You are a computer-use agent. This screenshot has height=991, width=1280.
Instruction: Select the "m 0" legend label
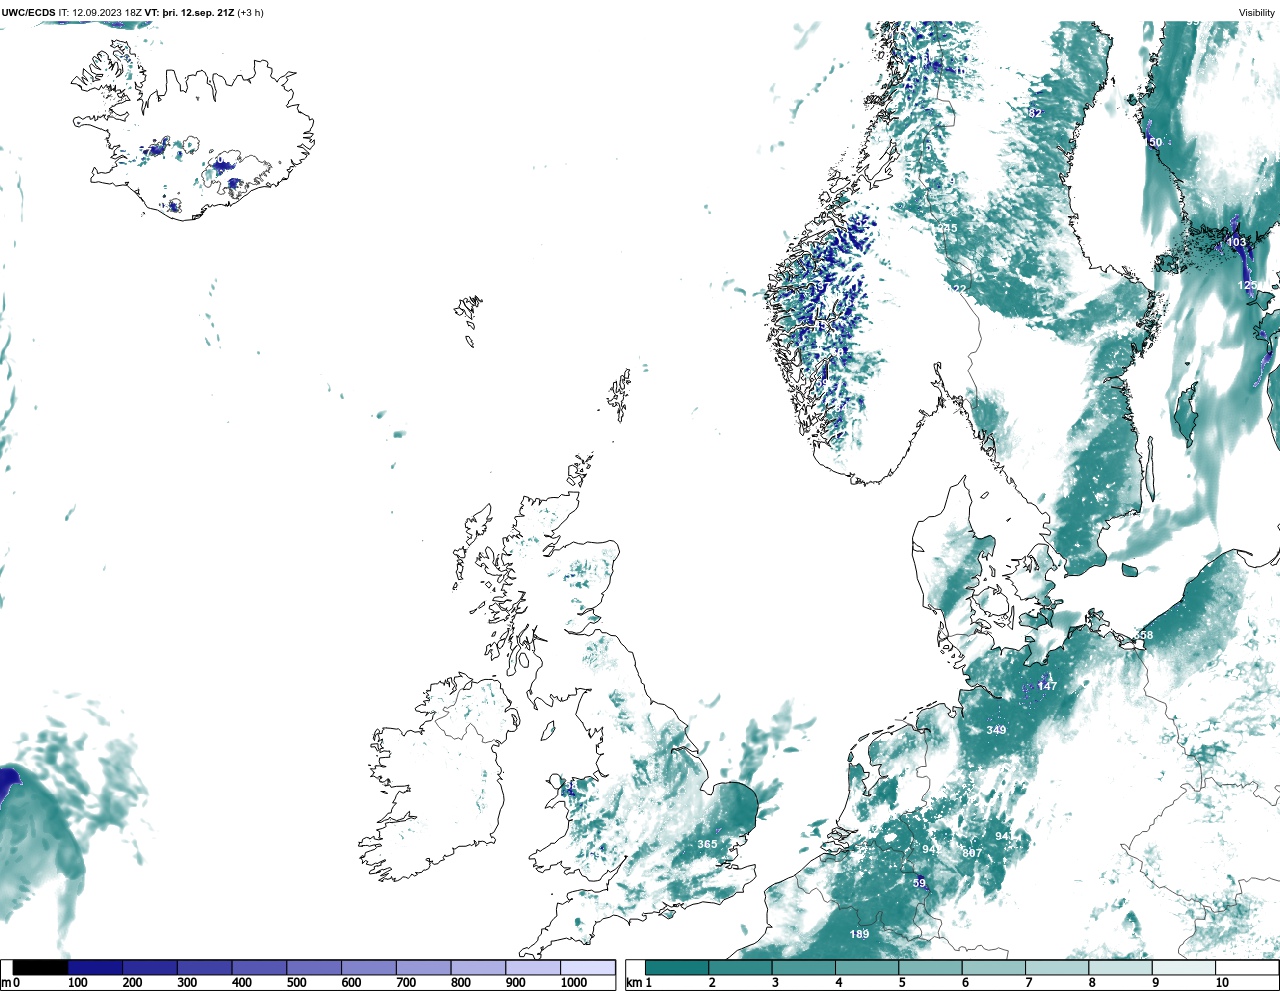tap(10, 983)
